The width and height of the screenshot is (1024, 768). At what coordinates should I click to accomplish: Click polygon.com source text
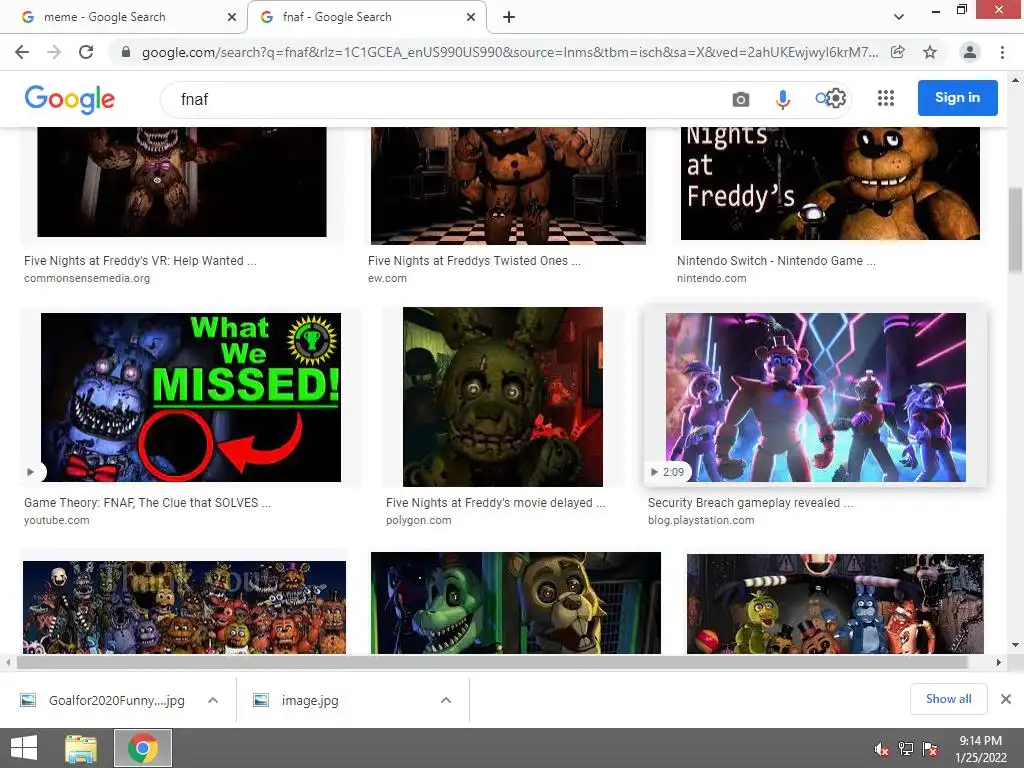419,520
